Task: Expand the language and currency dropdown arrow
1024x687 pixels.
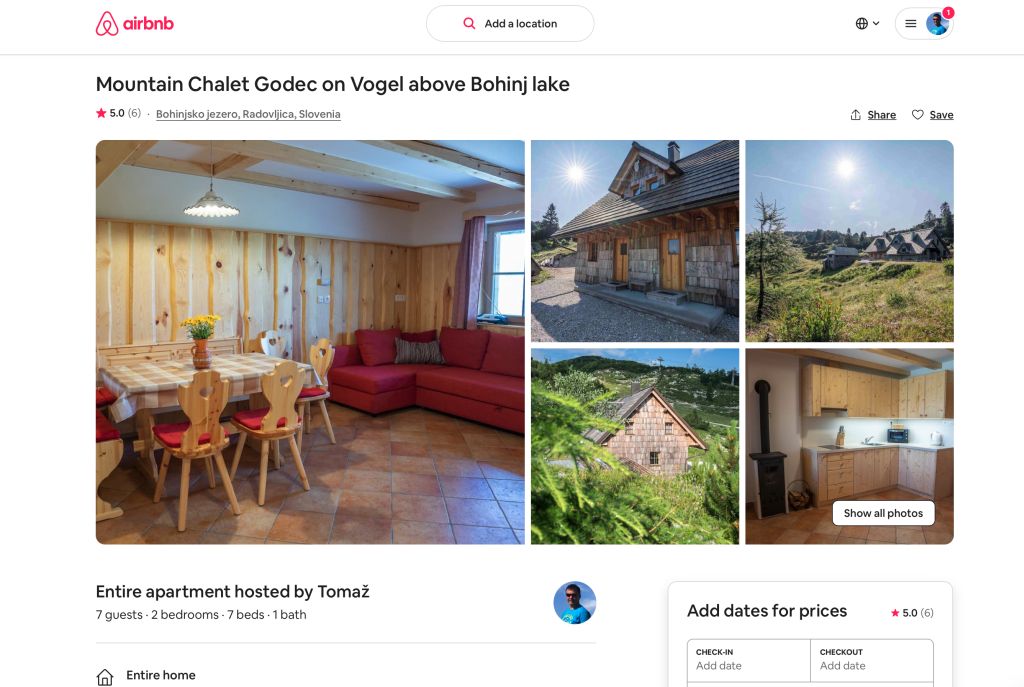Action: tap(877, 24)
